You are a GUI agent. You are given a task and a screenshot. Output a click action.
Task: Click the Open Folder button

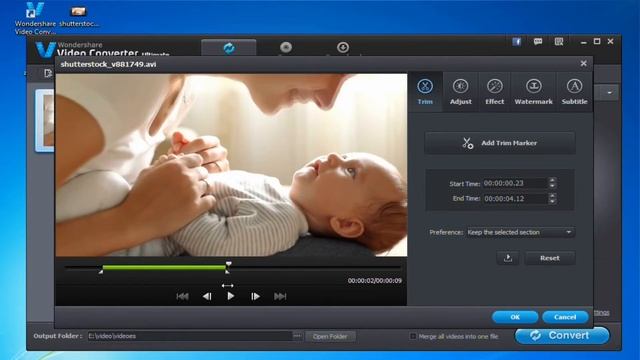click(x=330, y=336)
